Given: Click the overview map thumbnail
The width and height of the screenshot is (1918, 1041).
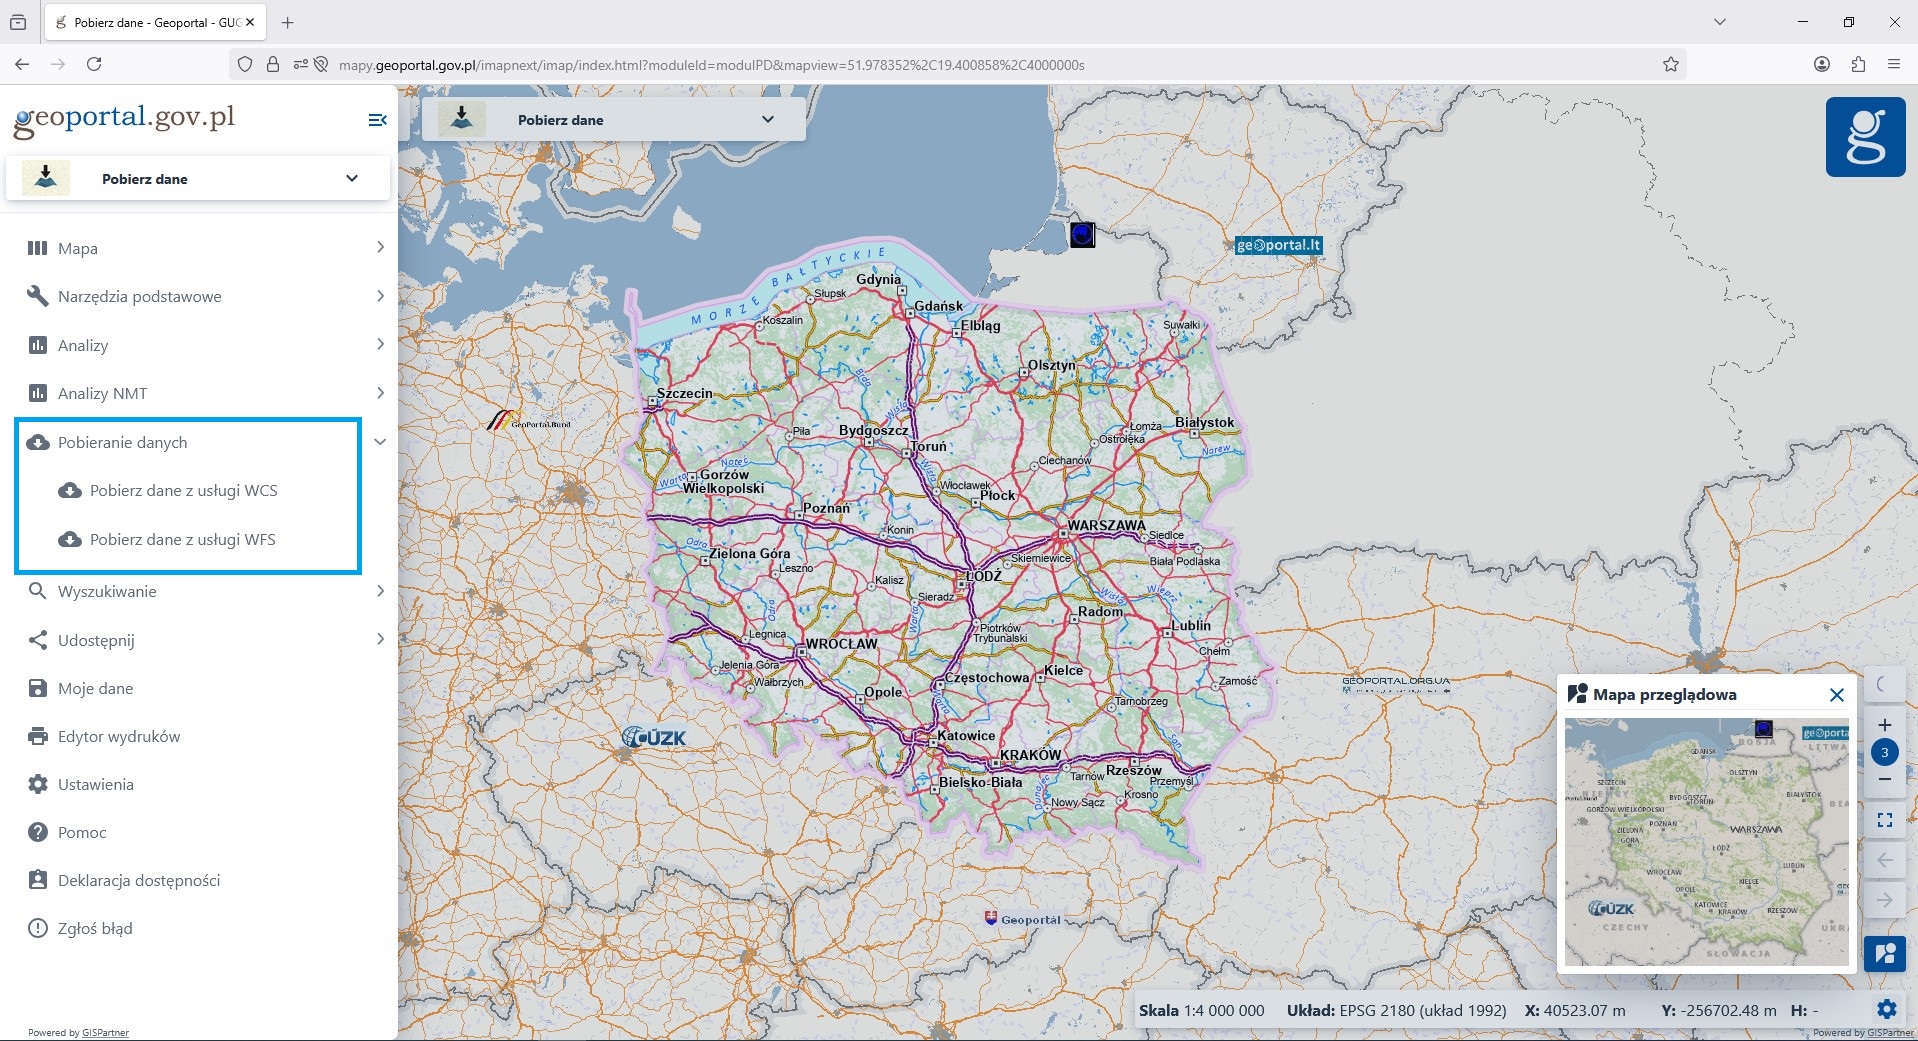Looking at the screenshot, I should (1707, 842).
